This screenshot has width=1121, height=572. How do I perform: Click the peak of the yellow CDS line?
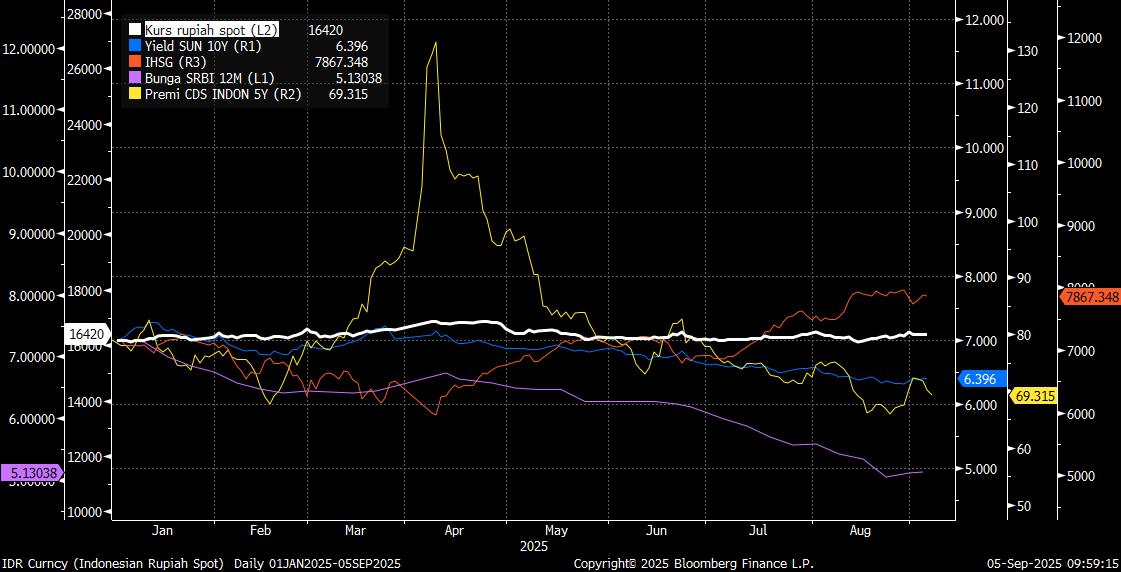435,43
